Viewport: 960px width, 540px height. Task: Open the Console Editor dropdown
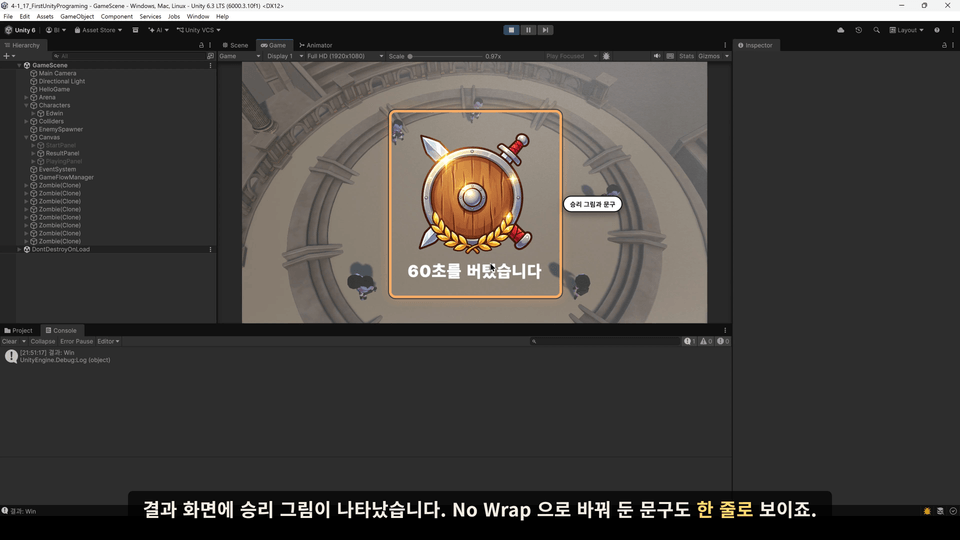[108, 342]
